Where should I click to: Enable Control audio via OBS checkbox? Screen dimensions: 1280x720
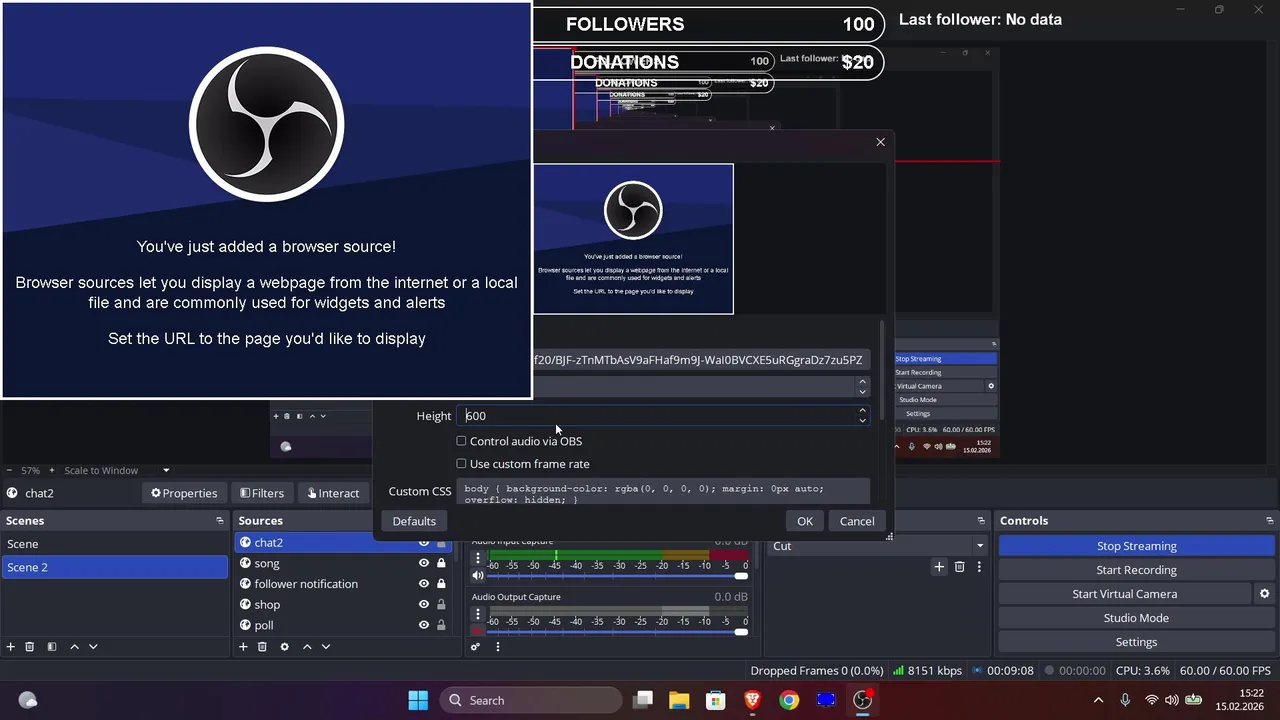[x=461, y=441]
